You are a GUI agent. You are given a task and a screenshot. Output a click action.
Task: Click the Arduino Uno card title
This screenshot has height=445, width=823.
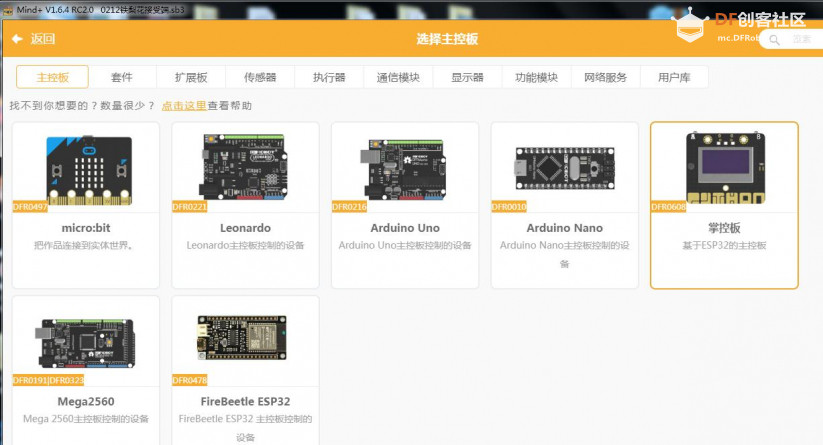[405, 228]
